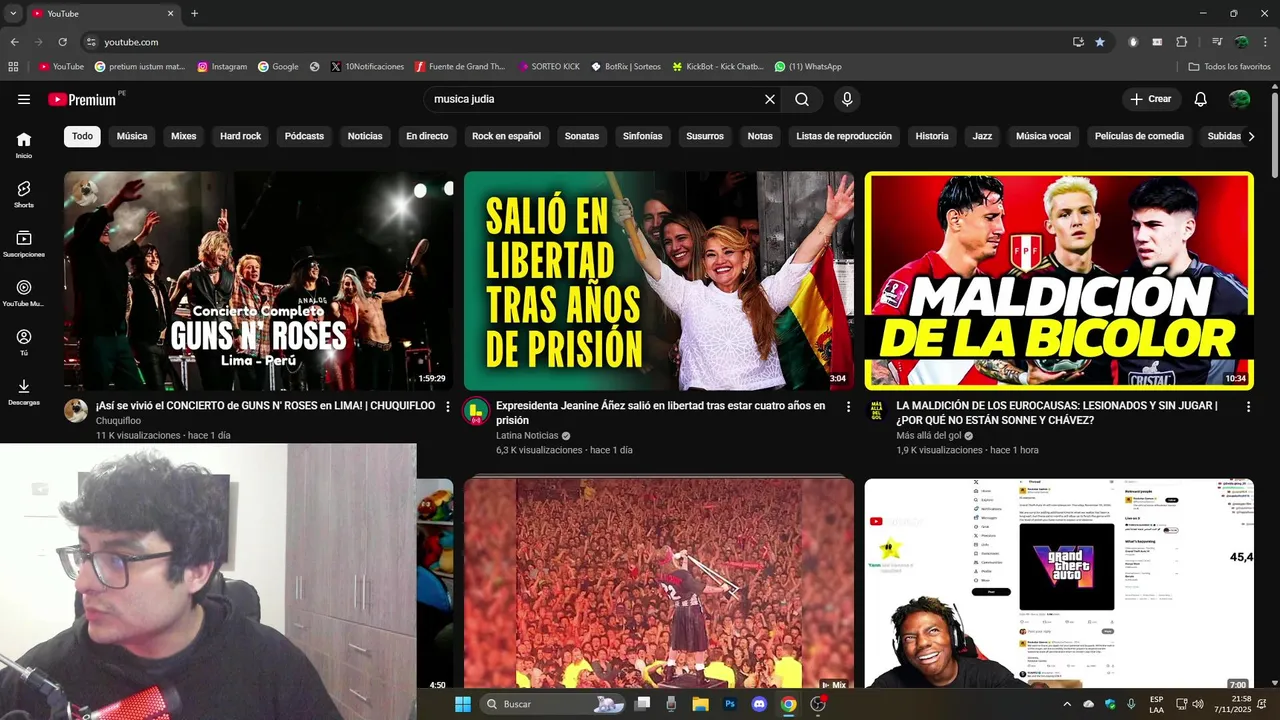1280x720 pixels.
Task: Open Suscripciones in the sidebar
Action: [x=24, y=244]
